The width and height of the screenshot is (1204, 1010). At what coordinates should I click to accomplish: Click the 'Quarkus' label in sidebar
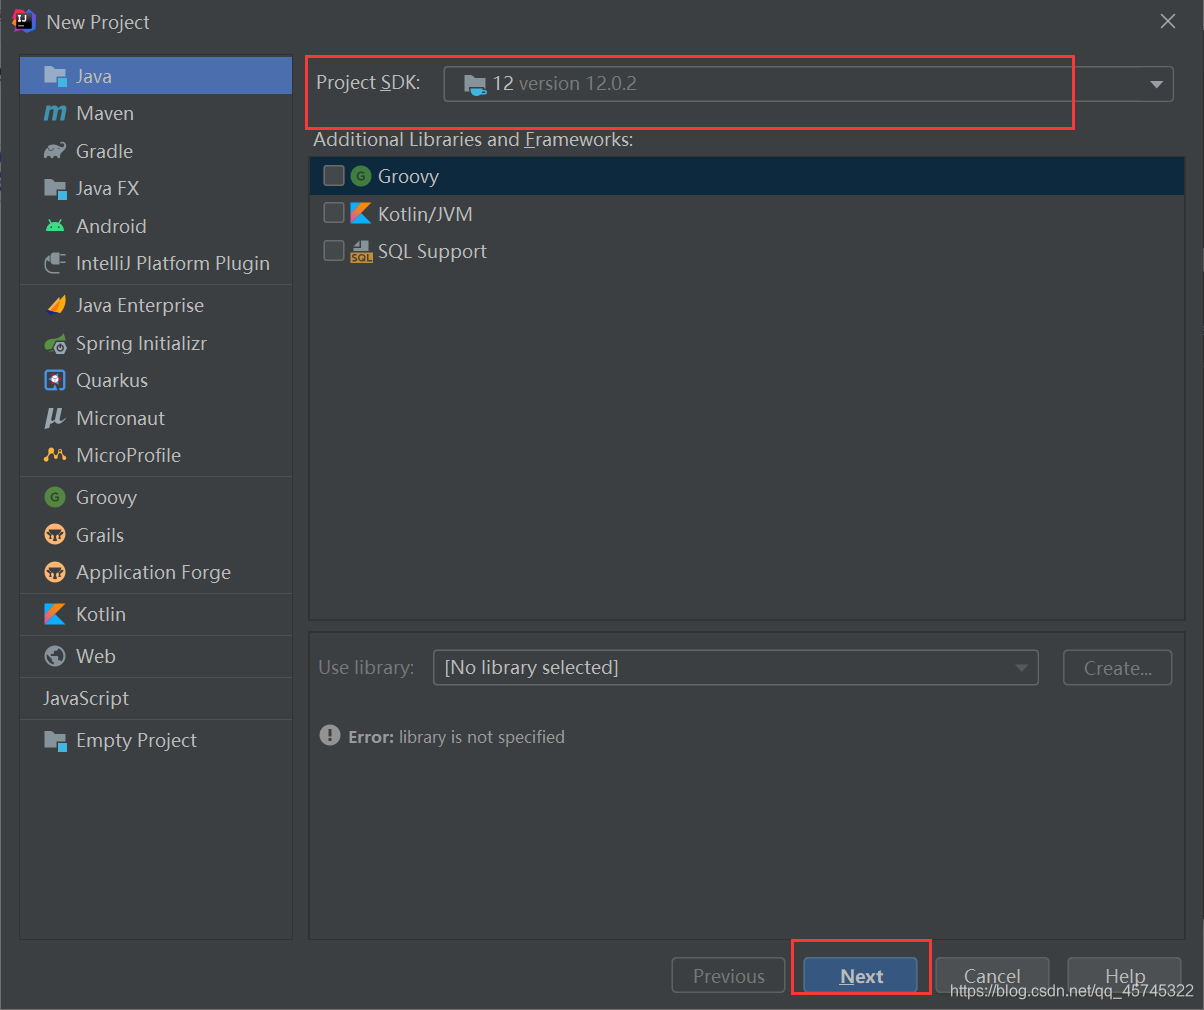[112, 380]
